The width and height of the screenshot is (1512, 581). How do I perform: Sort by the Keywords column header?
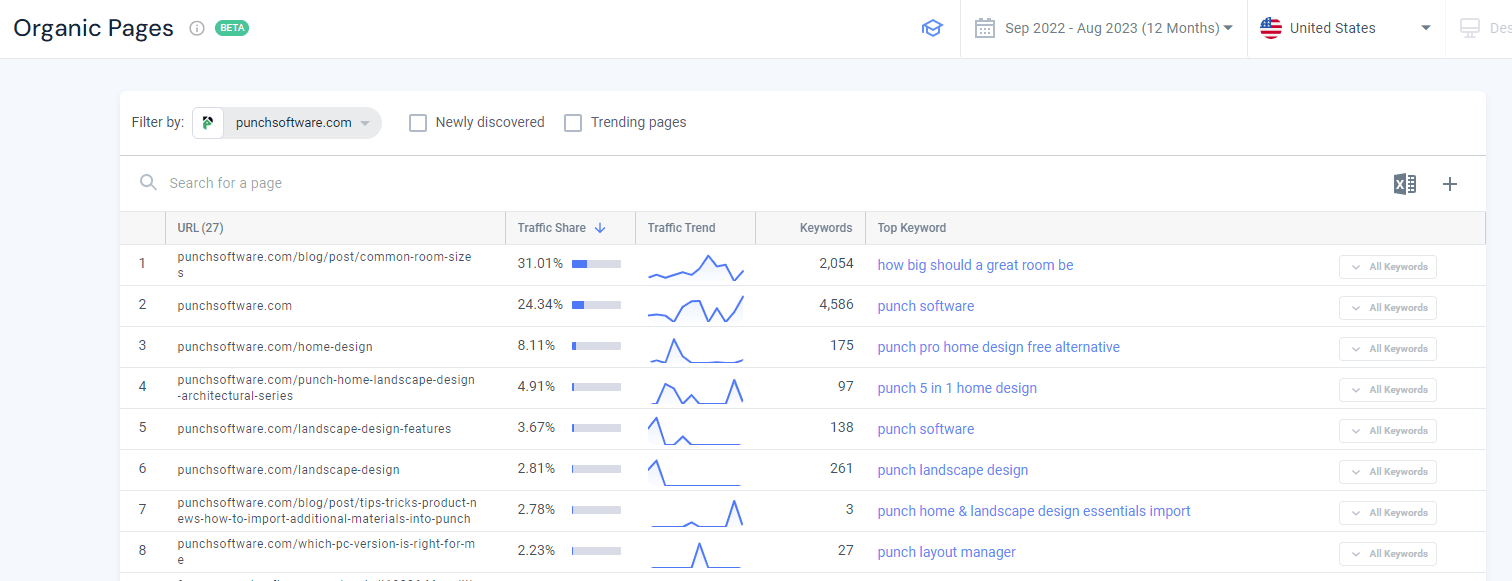point(826,228)
